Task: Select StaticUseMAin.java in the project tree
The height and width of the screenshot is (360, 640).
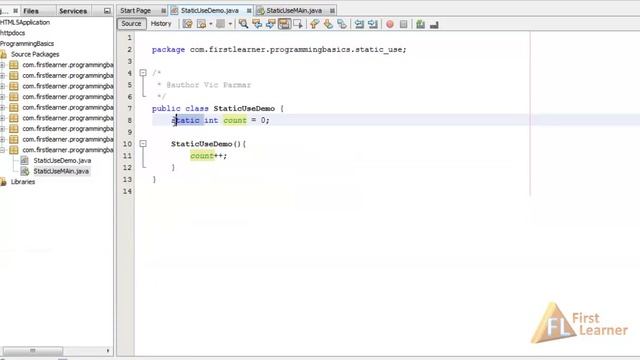Action: (x=61, y=171)
